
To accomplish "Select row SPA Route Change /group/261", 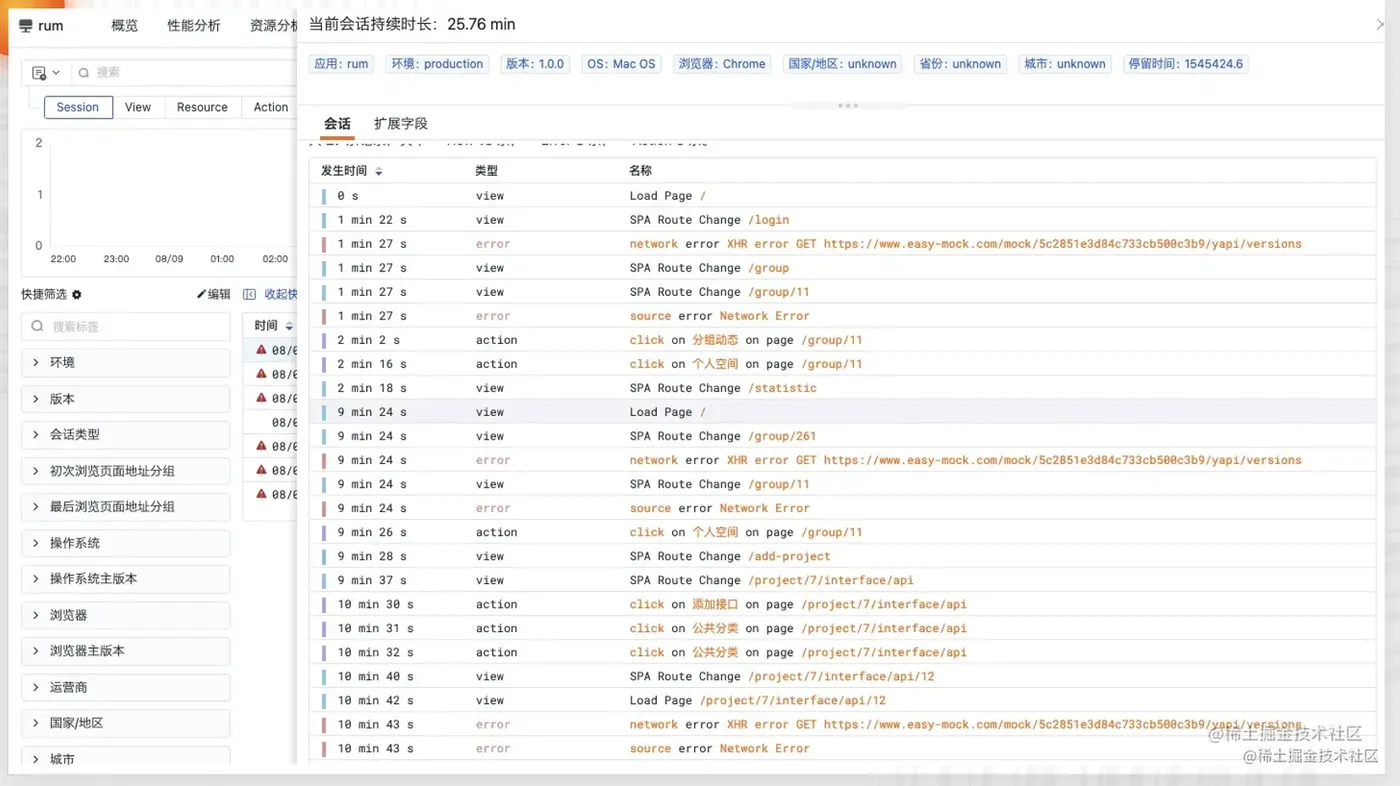I will pos(842,436).
